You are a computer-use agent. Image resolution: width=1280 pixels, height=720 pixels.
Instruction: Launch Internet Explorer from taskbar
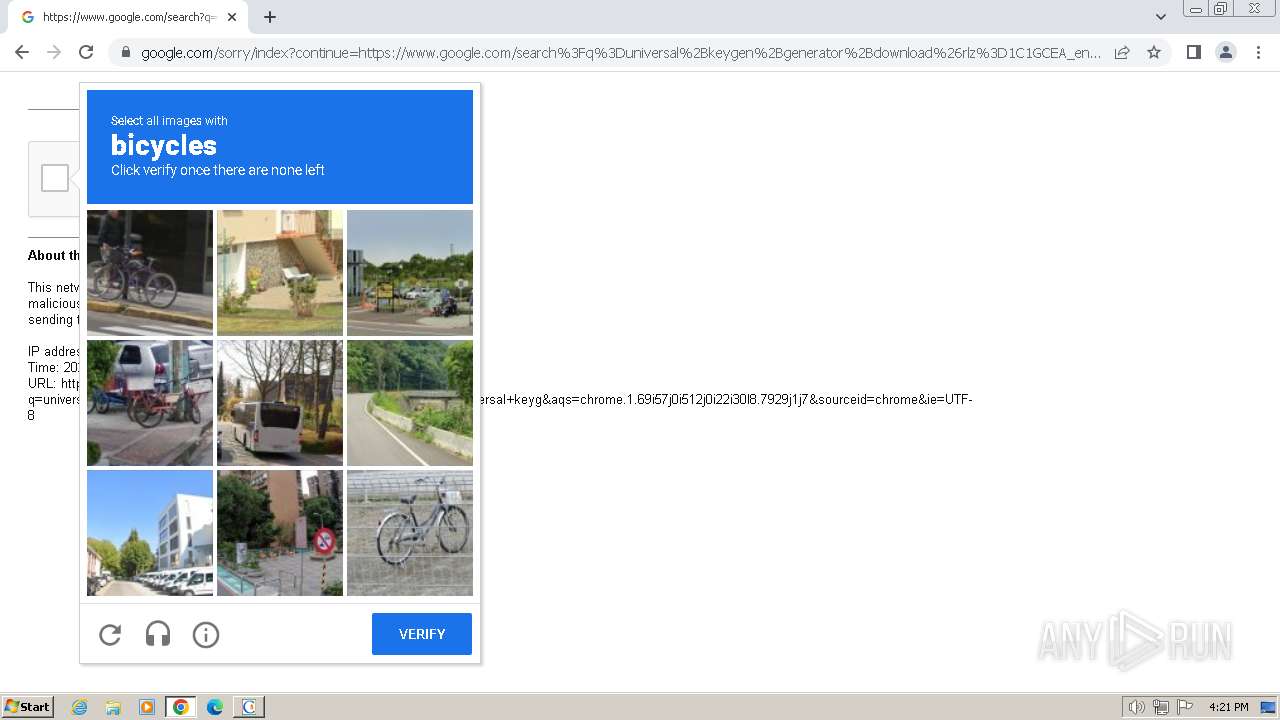tap(79, 707)
